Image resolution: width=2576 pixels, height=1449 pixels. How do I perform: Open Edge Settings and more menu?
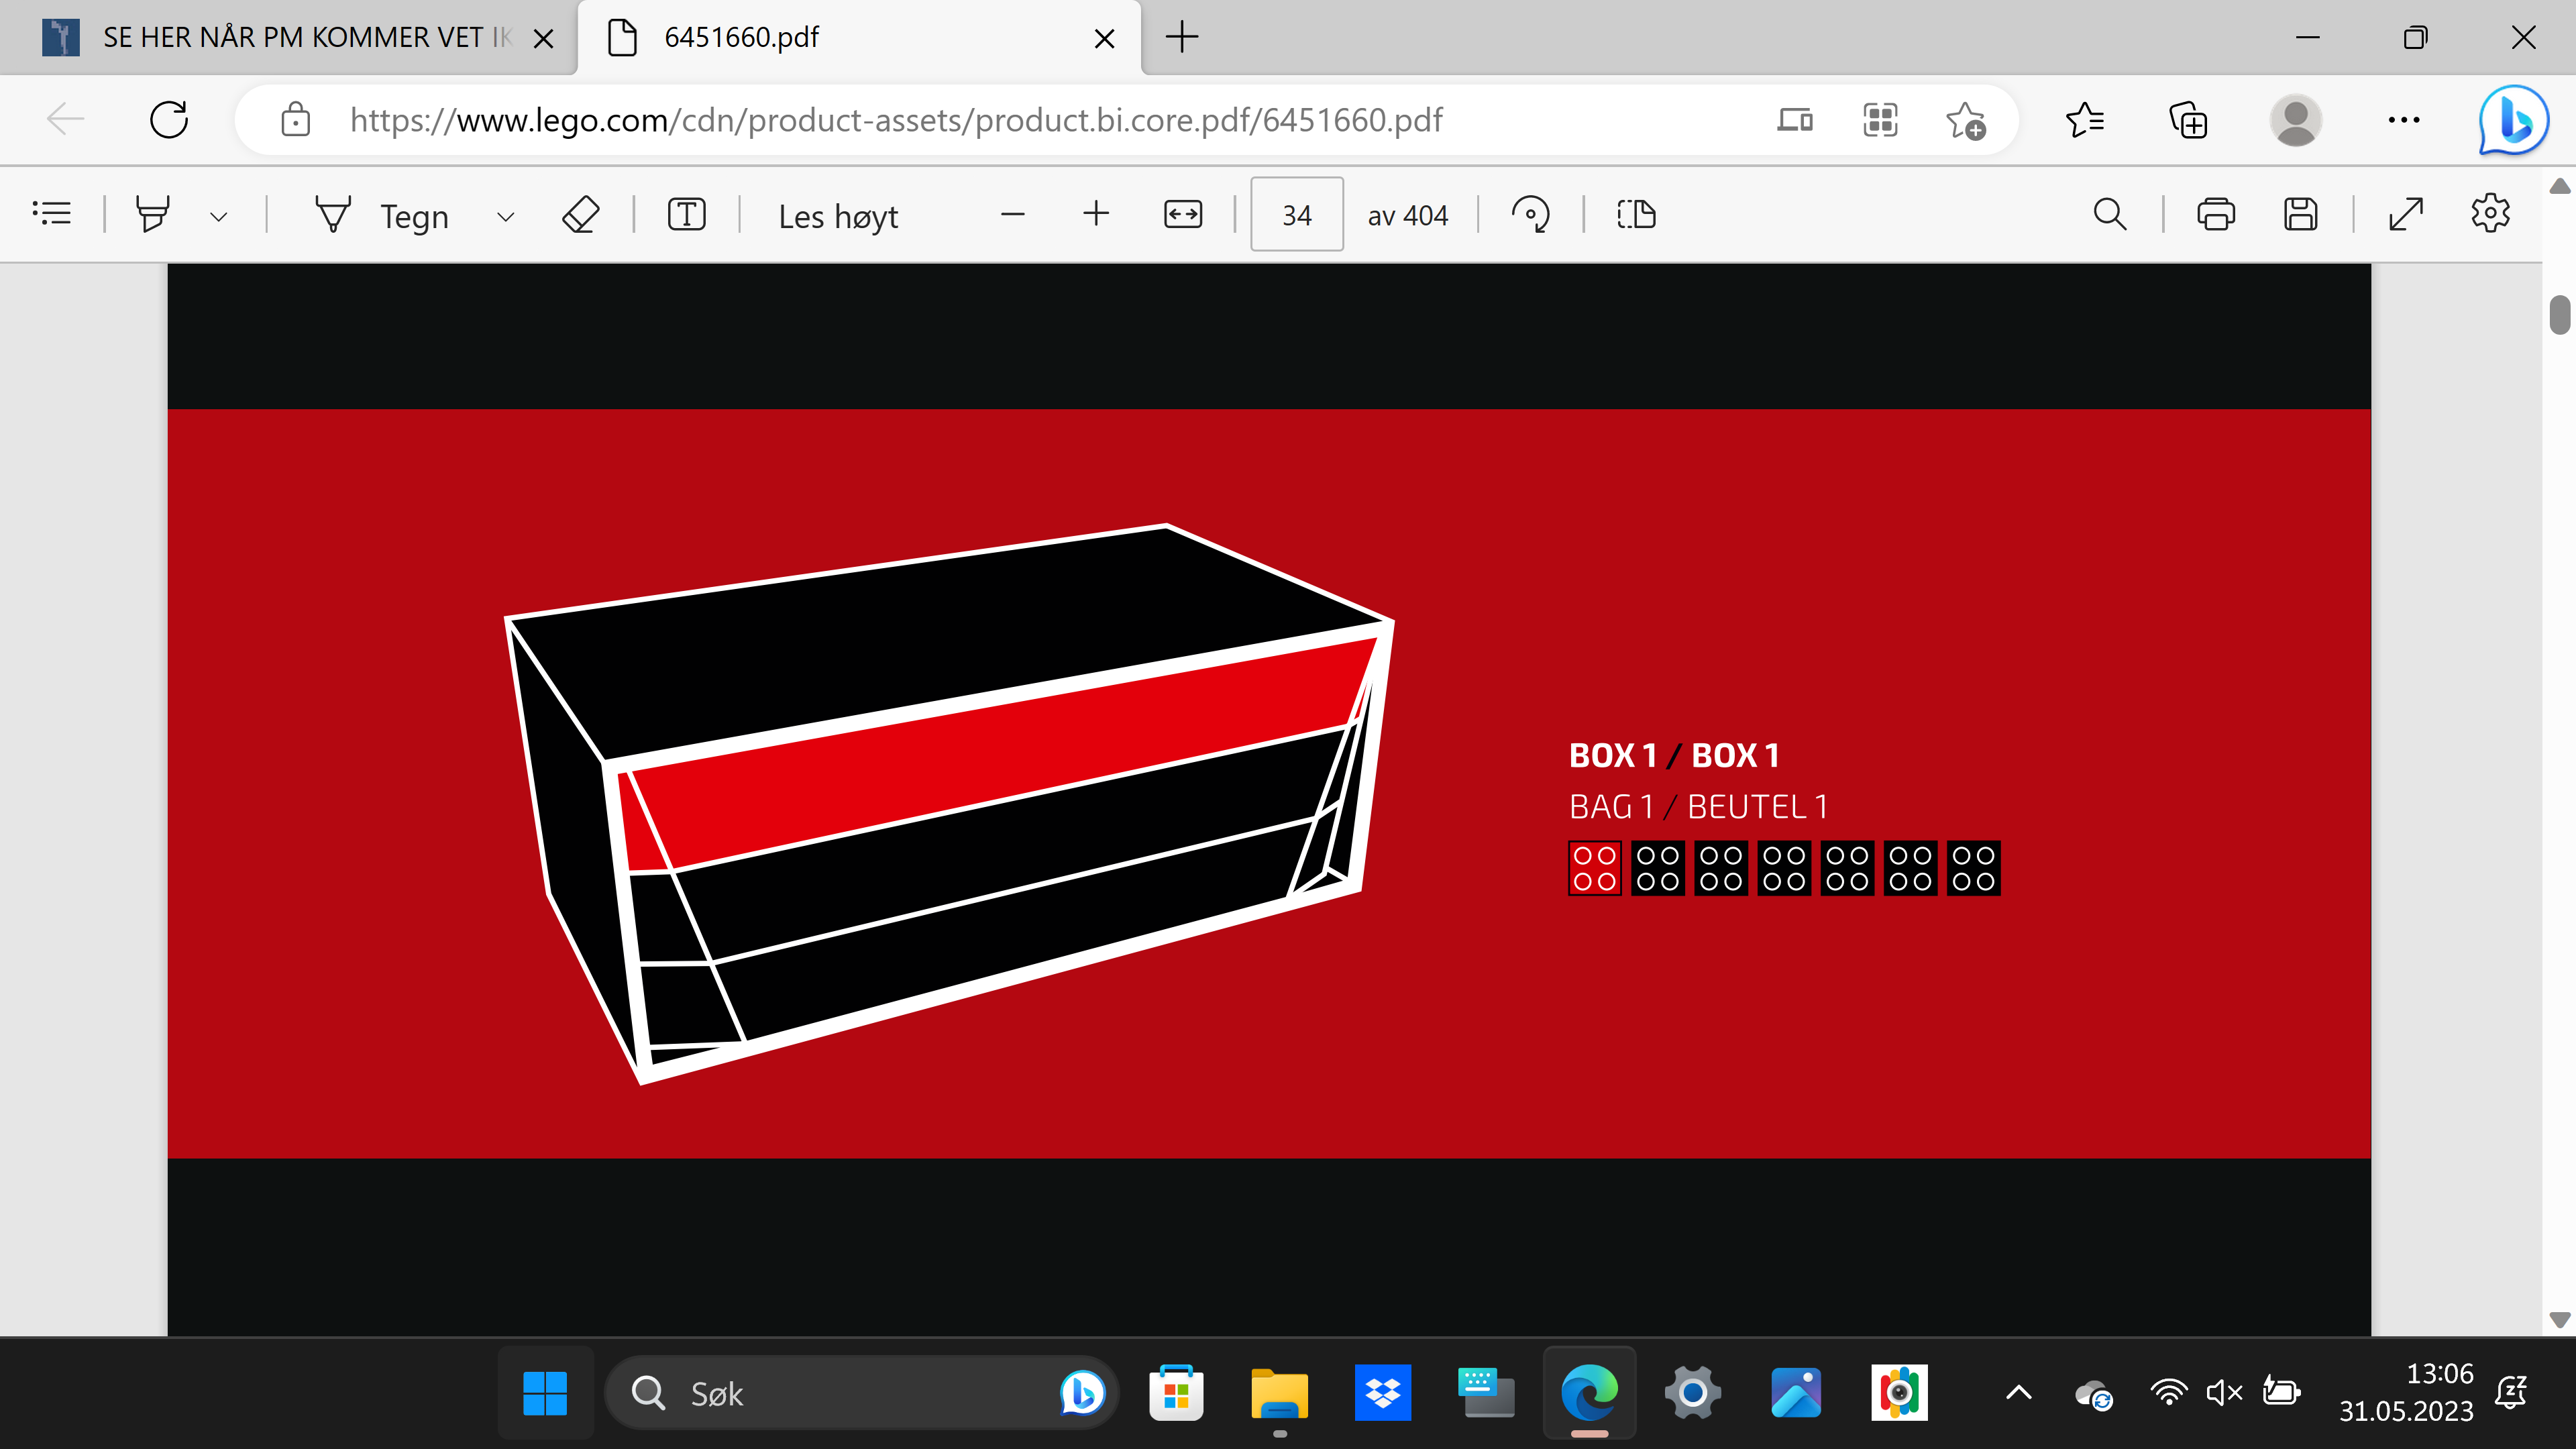tap(2404, 120)
